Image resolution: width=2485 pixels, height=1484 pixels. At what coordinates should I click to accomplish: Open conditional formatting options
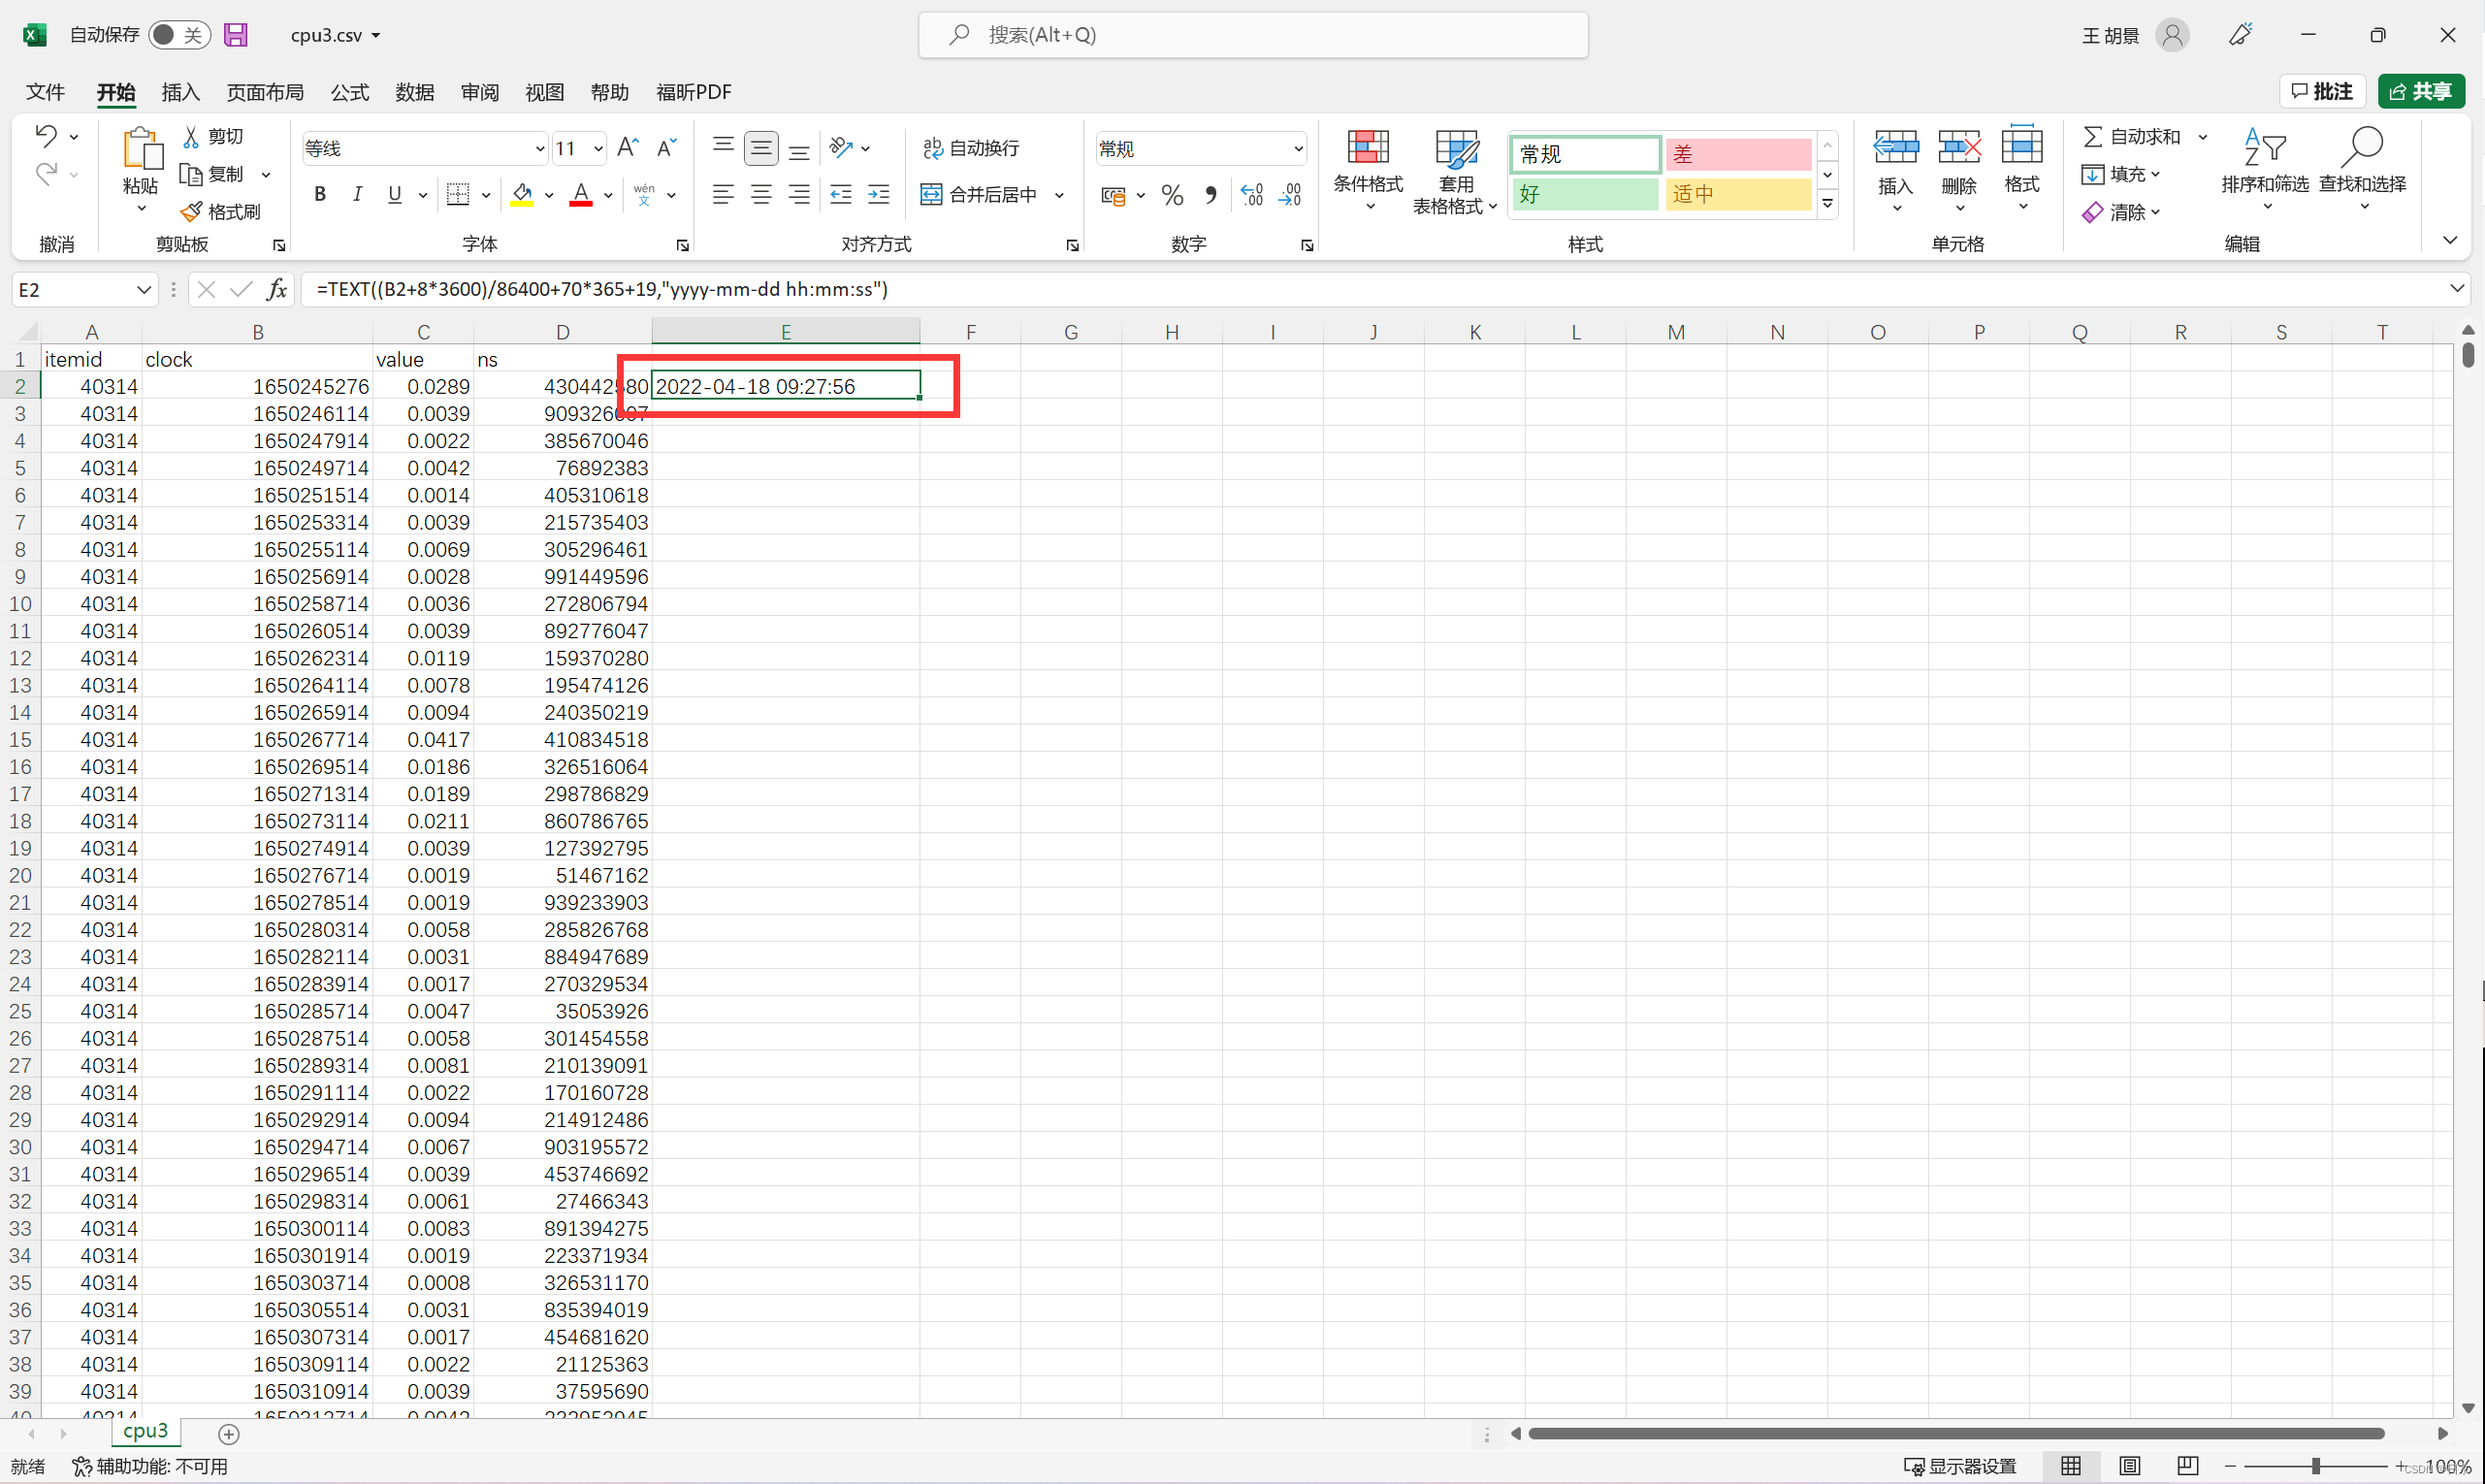pos(1368,170)
